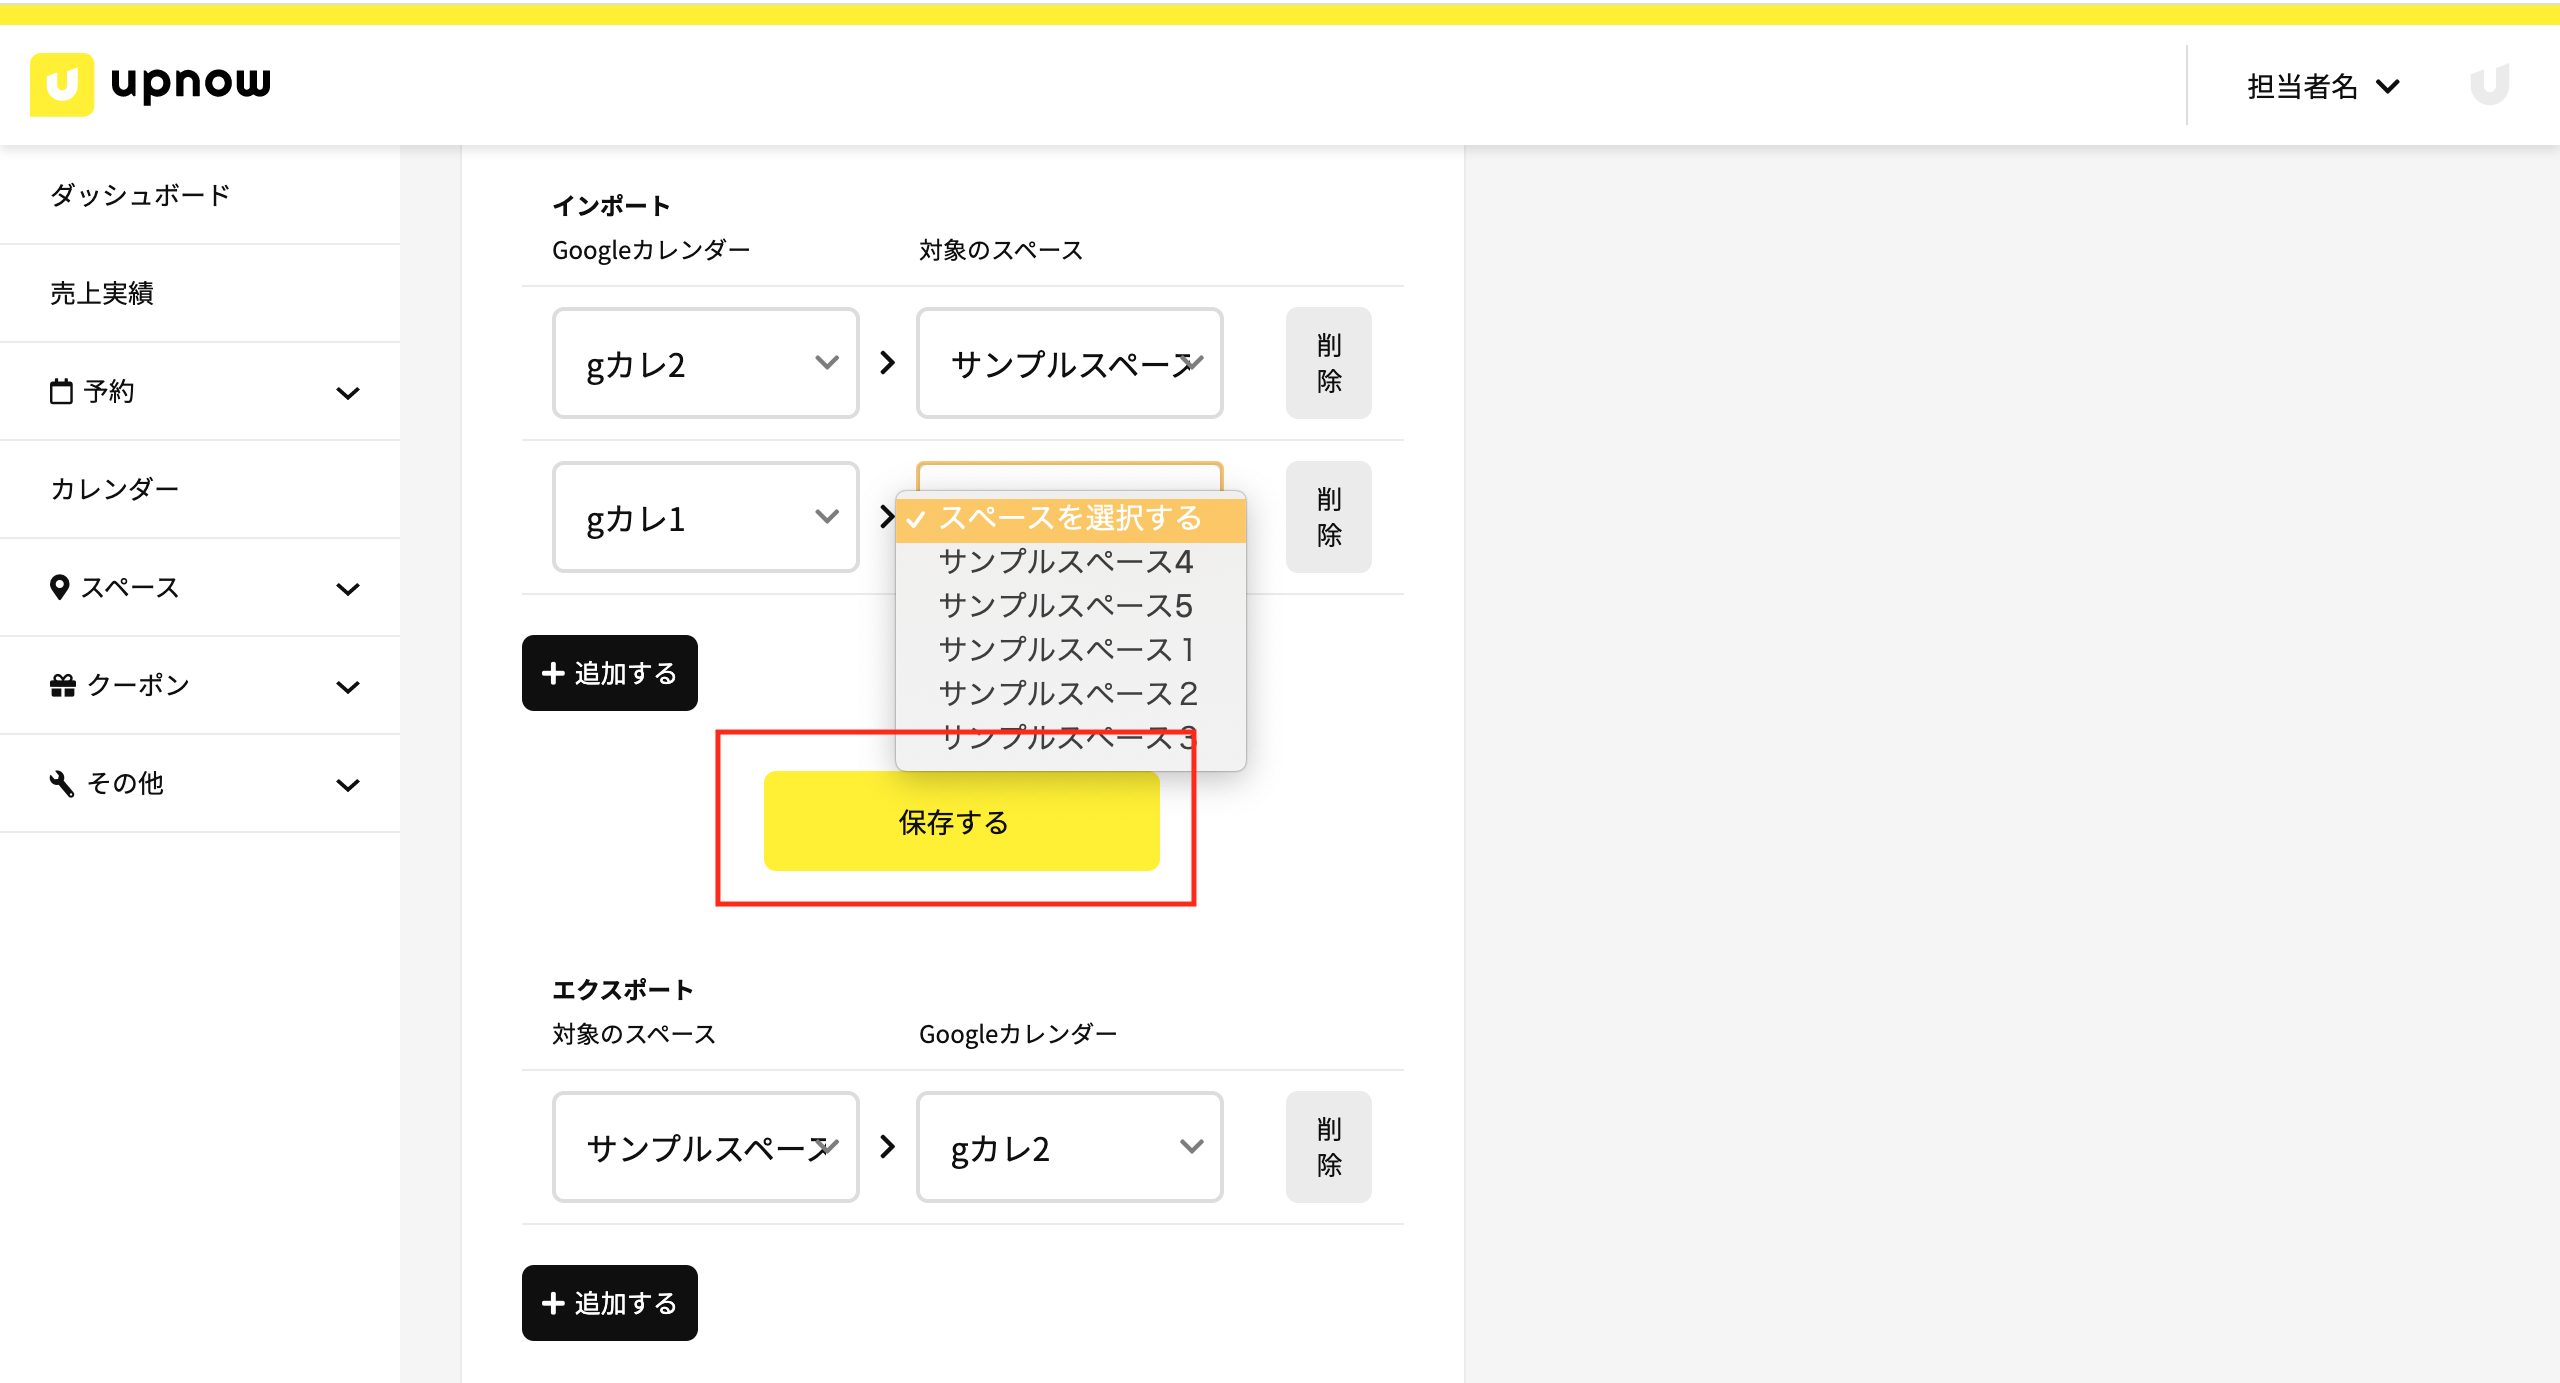This screenshot has height=1383, width=2560.
Task: Click the wrench icon beside その他
Action: click(x=62, y=783)
